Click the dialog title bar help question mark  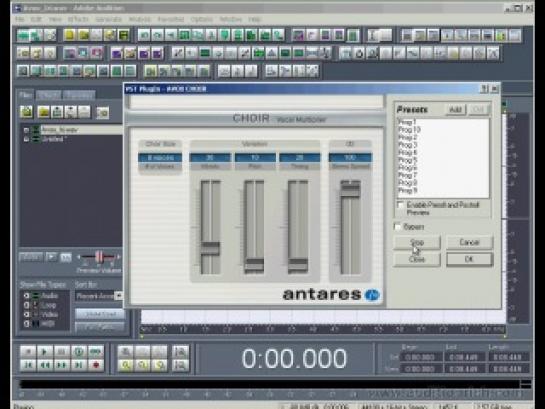[x=484, y=89]
